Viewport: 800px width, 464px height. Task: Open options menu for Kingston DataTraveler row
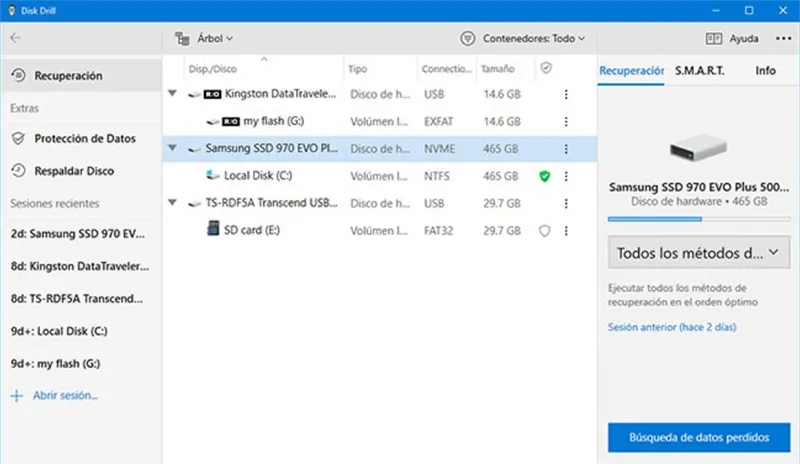coord(566,94)
